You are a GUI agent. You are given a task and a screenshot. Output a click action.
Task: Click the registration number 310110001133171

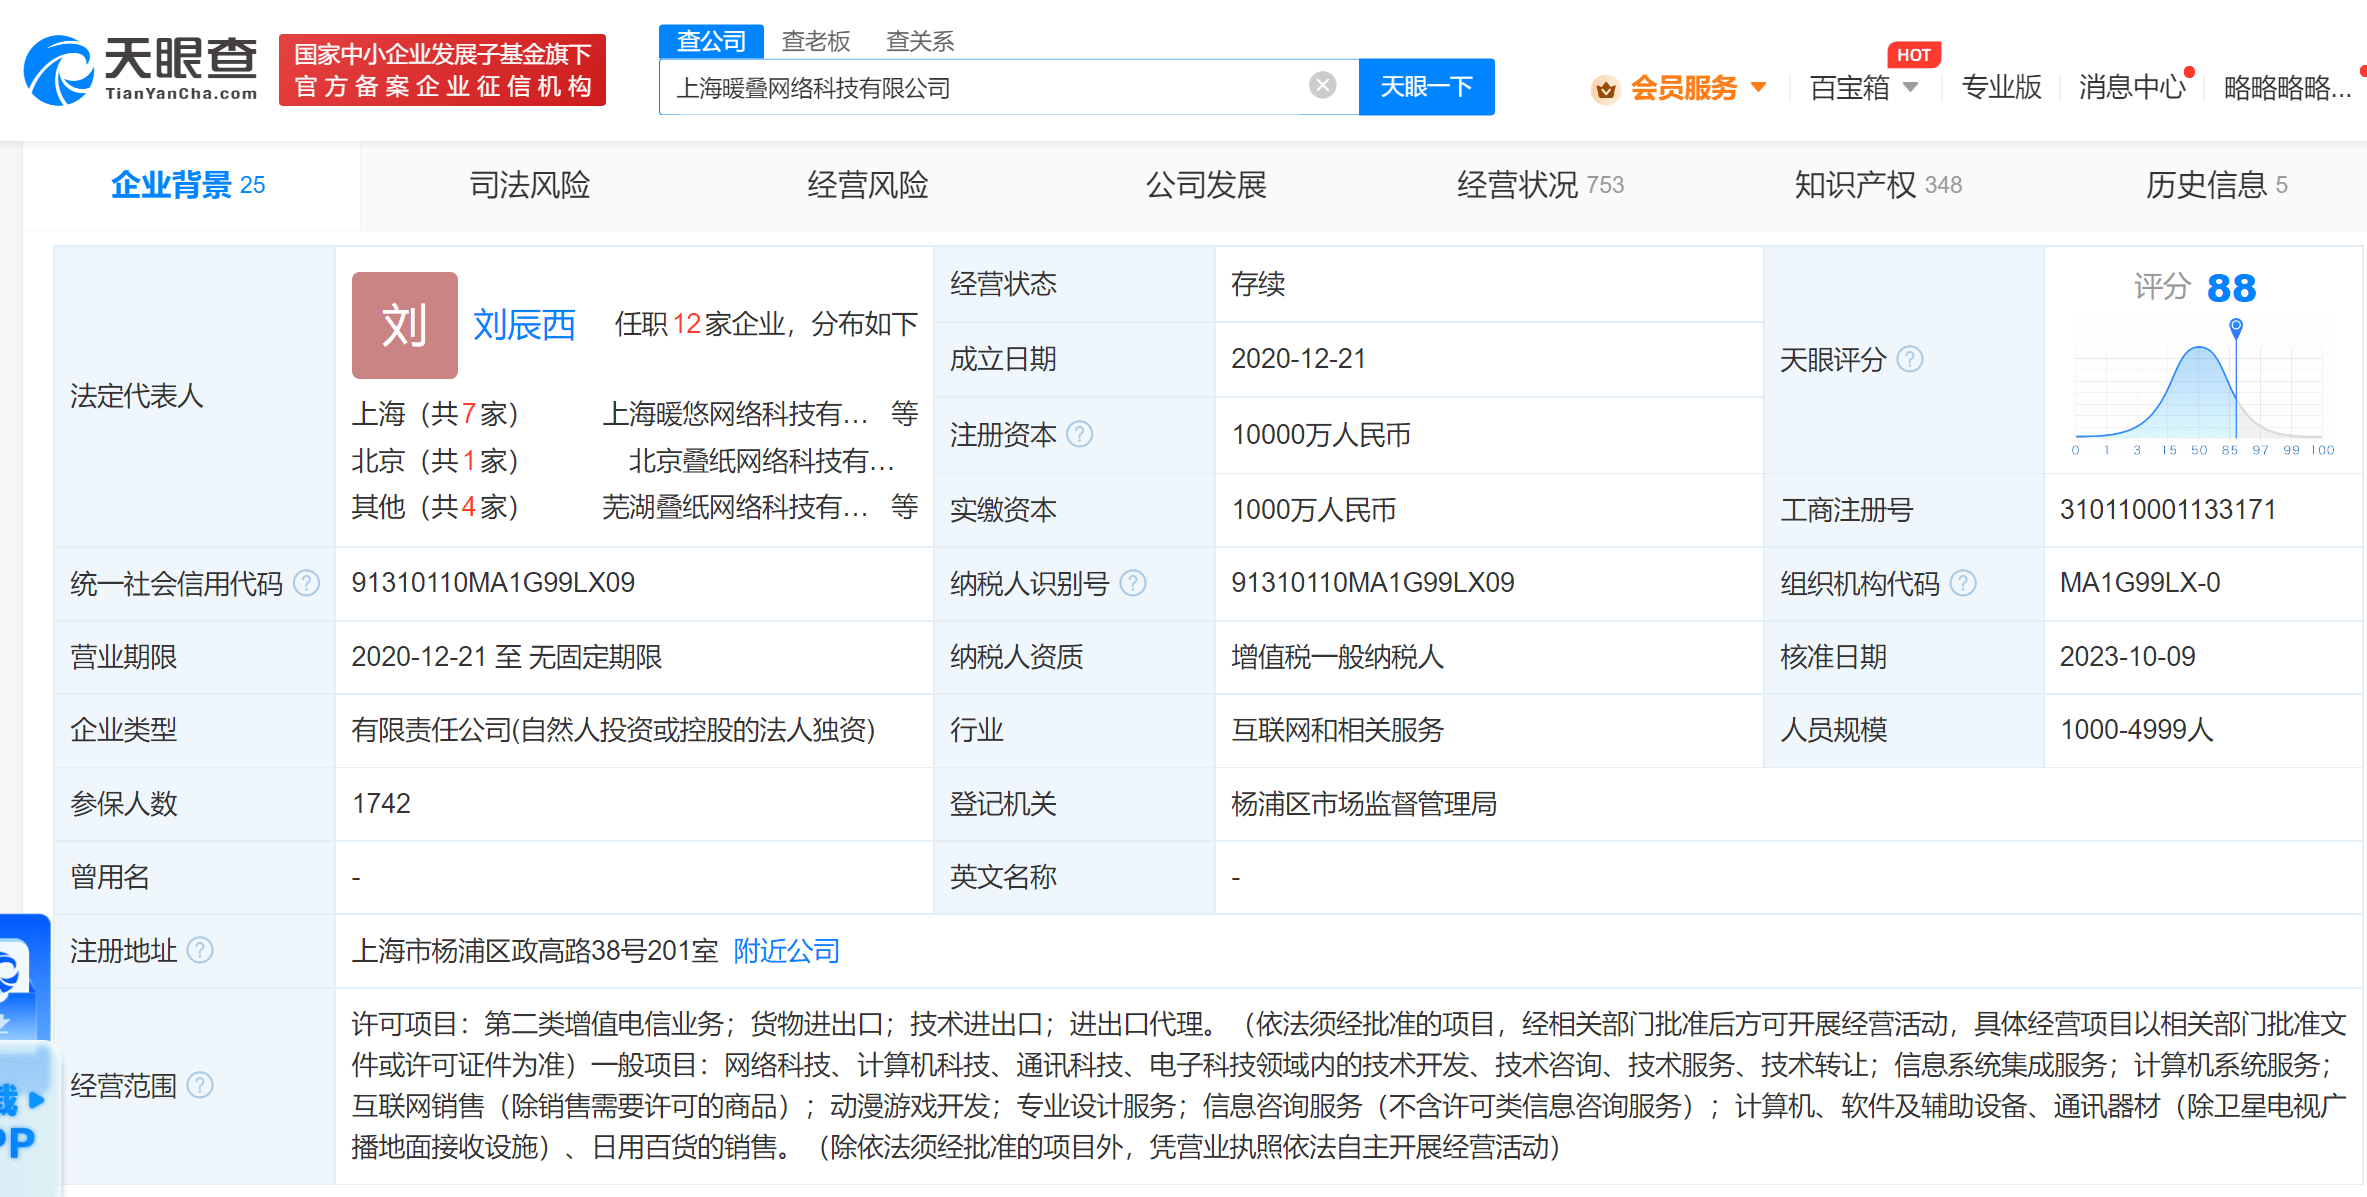pyautogui.click(x=2167, y=510)
